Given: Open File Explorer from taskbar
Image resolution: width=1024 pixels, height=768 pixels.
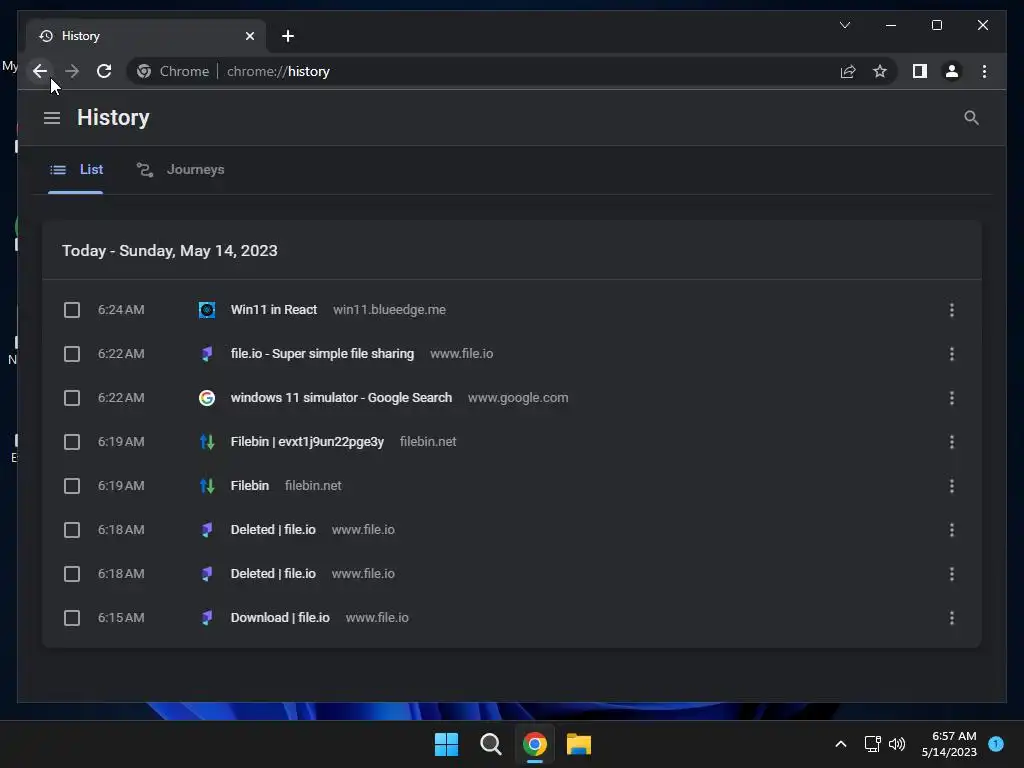Looking at the screenshot, I should pyautogui.click(x=579, y=744).
